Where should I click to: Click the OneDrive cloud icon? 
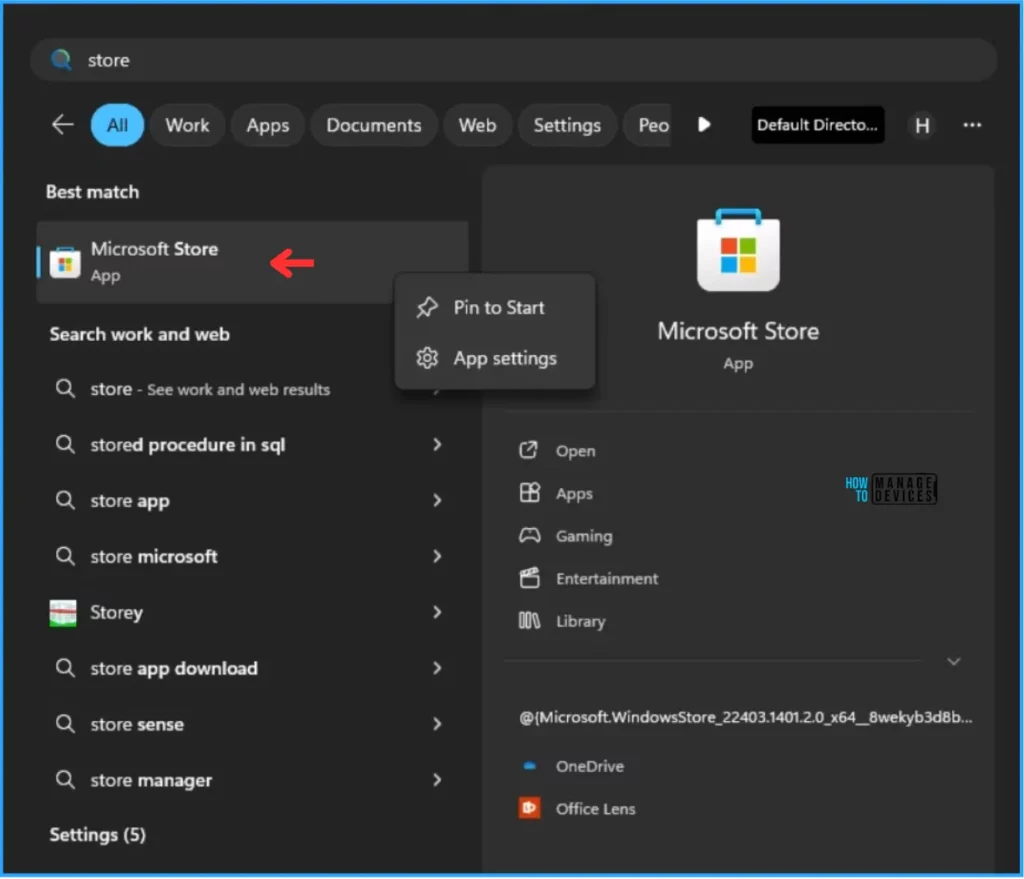[x=530, y=766]
